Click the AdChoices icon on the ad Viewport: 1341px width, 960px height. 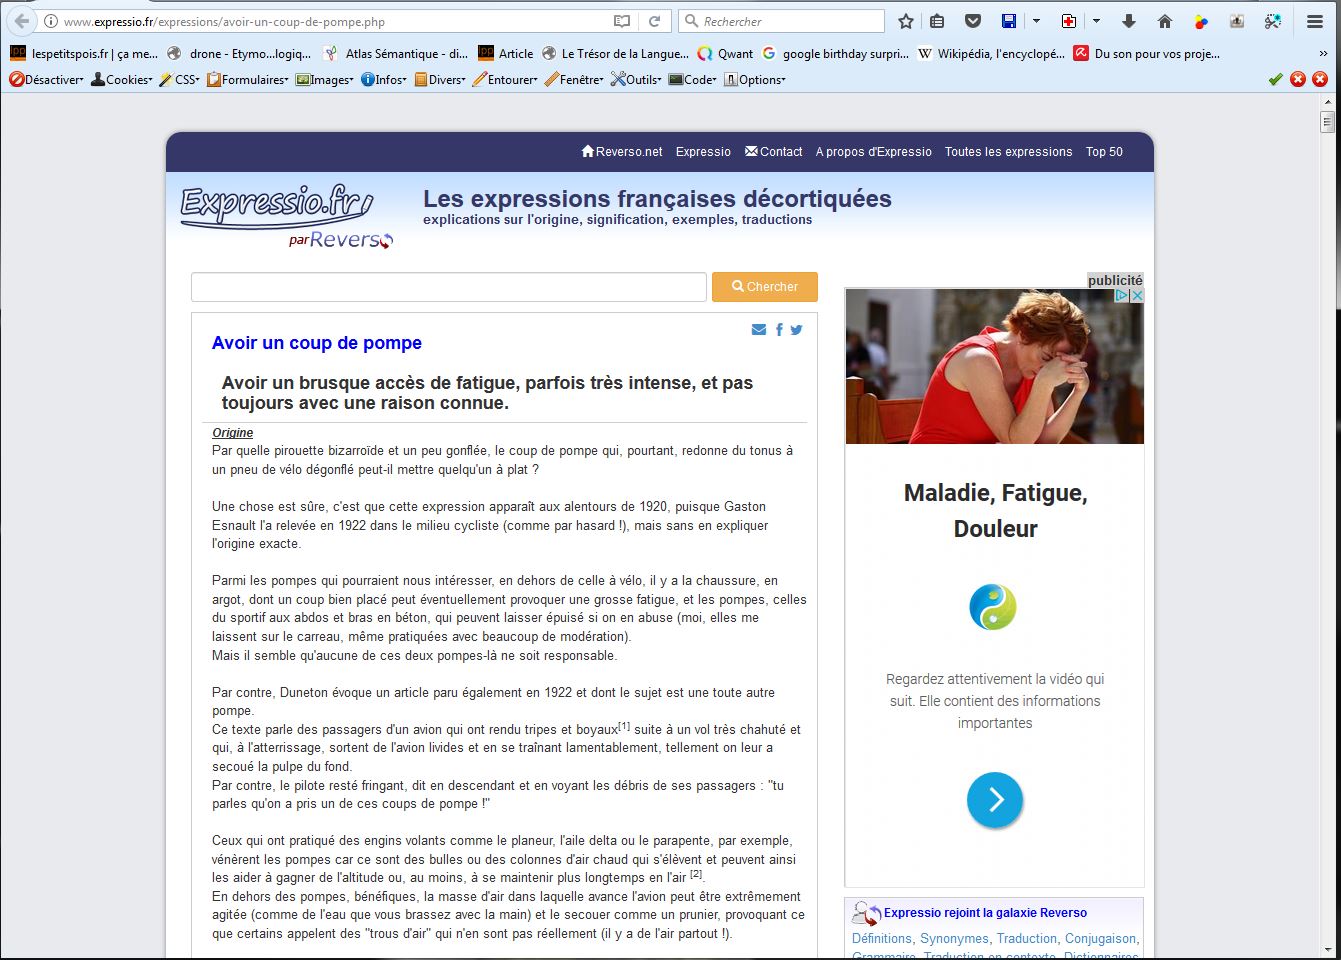(1122, 296)
